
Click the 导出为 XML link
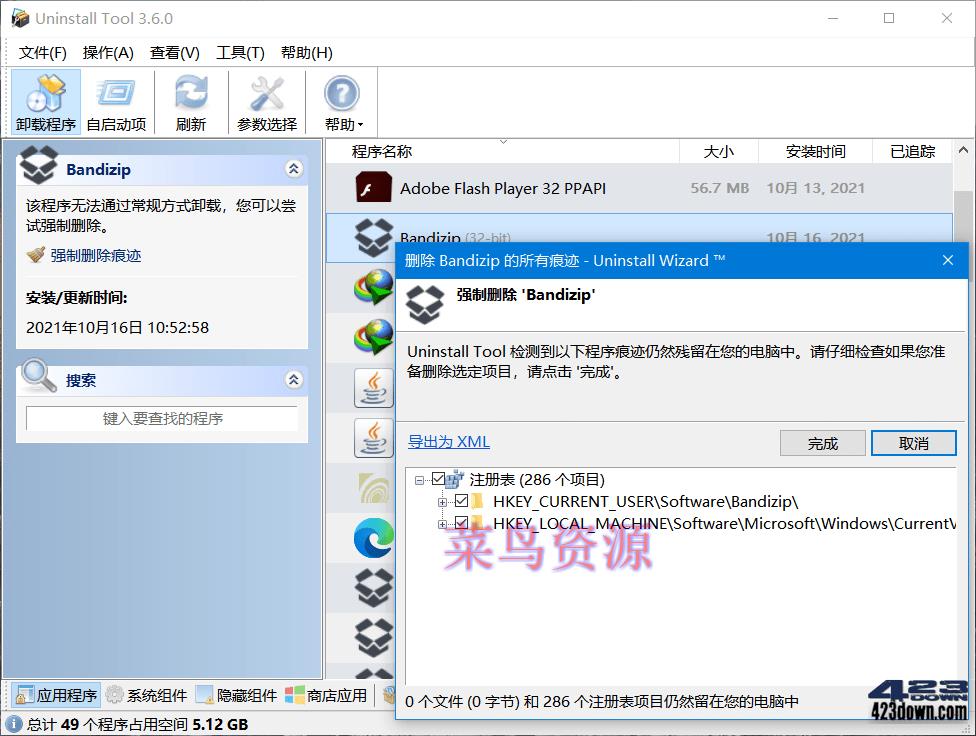pyautogui.click(x=447, y=441)
